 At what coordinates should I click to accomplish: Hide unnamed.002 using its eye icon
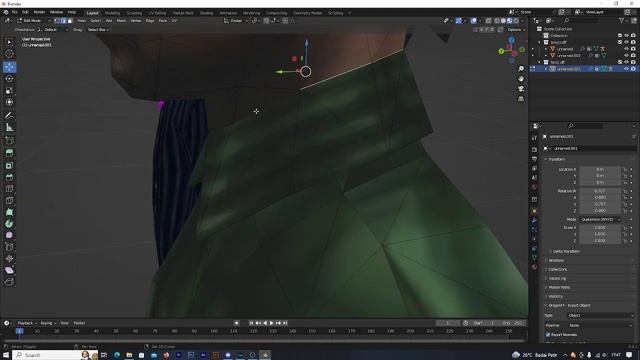pos(627,56)
